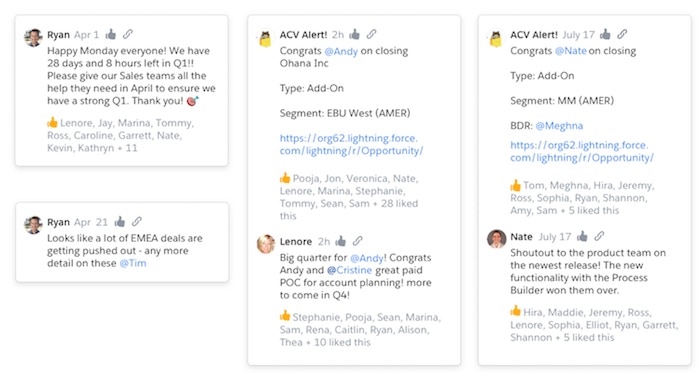Copy link of ACV Alert July 17 post

pyautogui.click(x=622, y=34)
